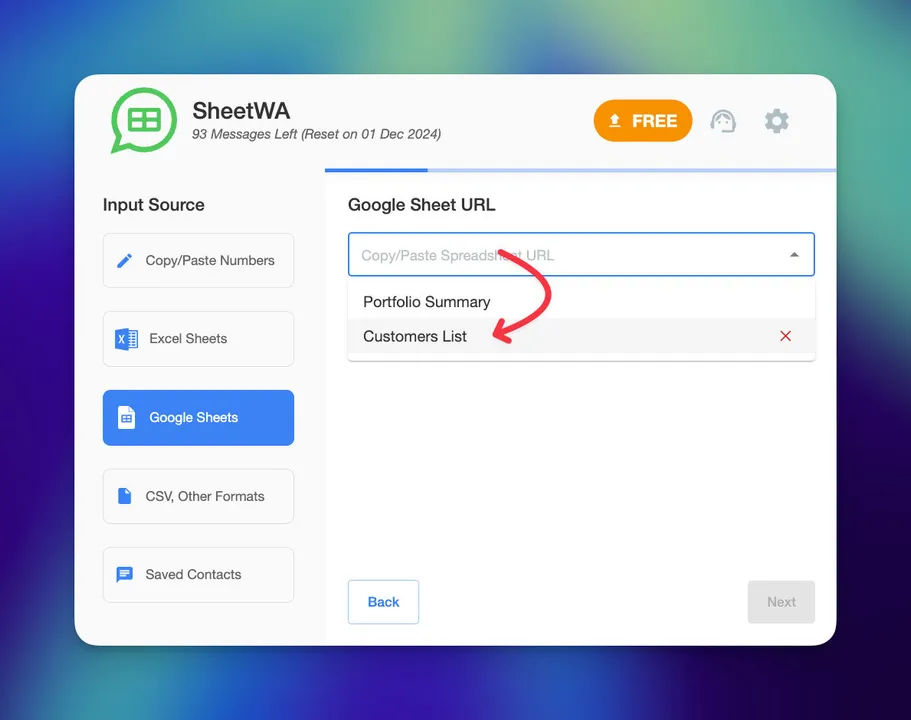Select Excel Sheets input source

pyautogui.click(x=198, y=339)
